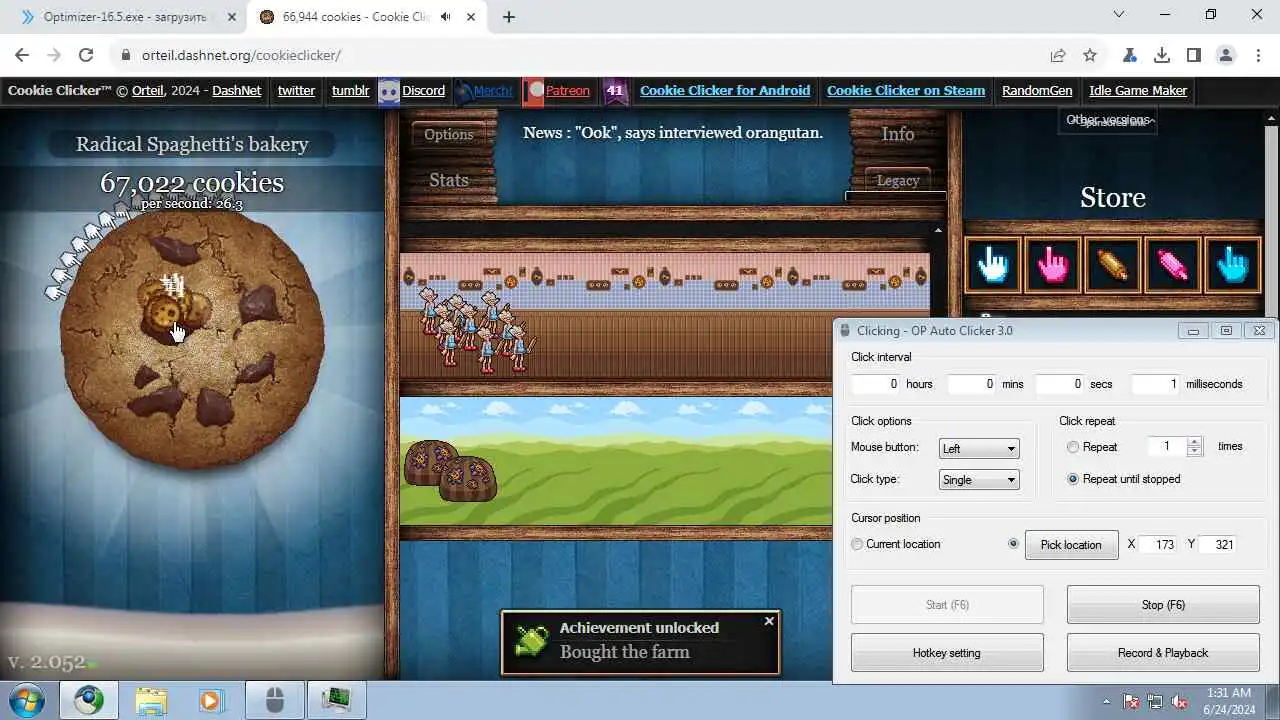Open the twitter link
Screen dimensions: 1280x720
tap(296, 90)
